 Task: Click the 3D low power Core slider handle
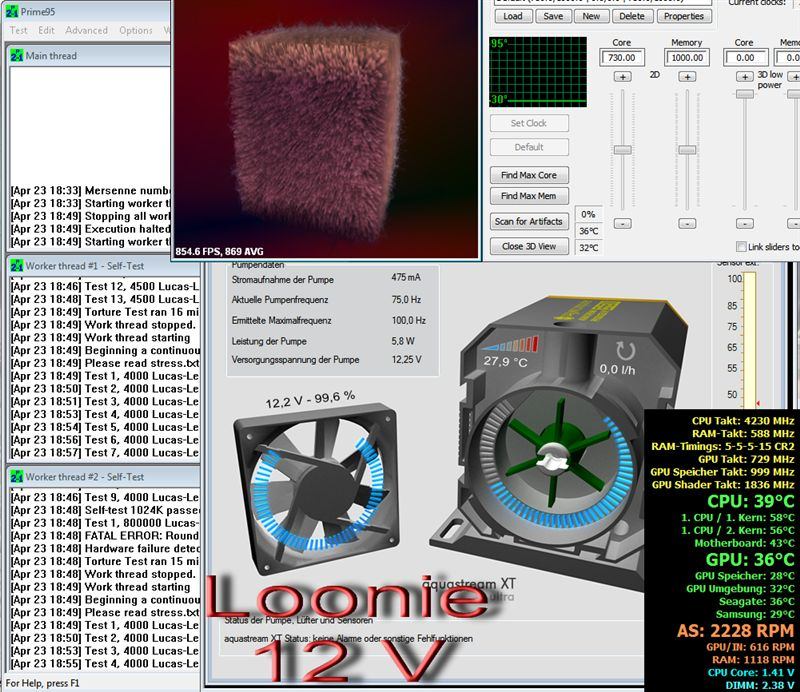745,94
